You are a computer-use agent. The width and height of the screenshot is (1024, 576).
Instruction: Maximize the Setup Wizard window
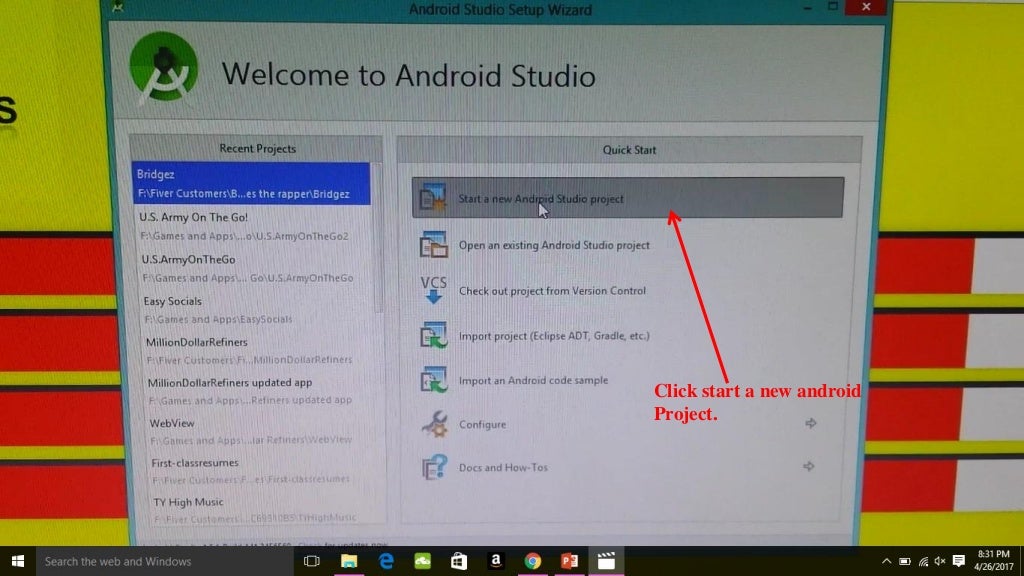coord(833,7)
